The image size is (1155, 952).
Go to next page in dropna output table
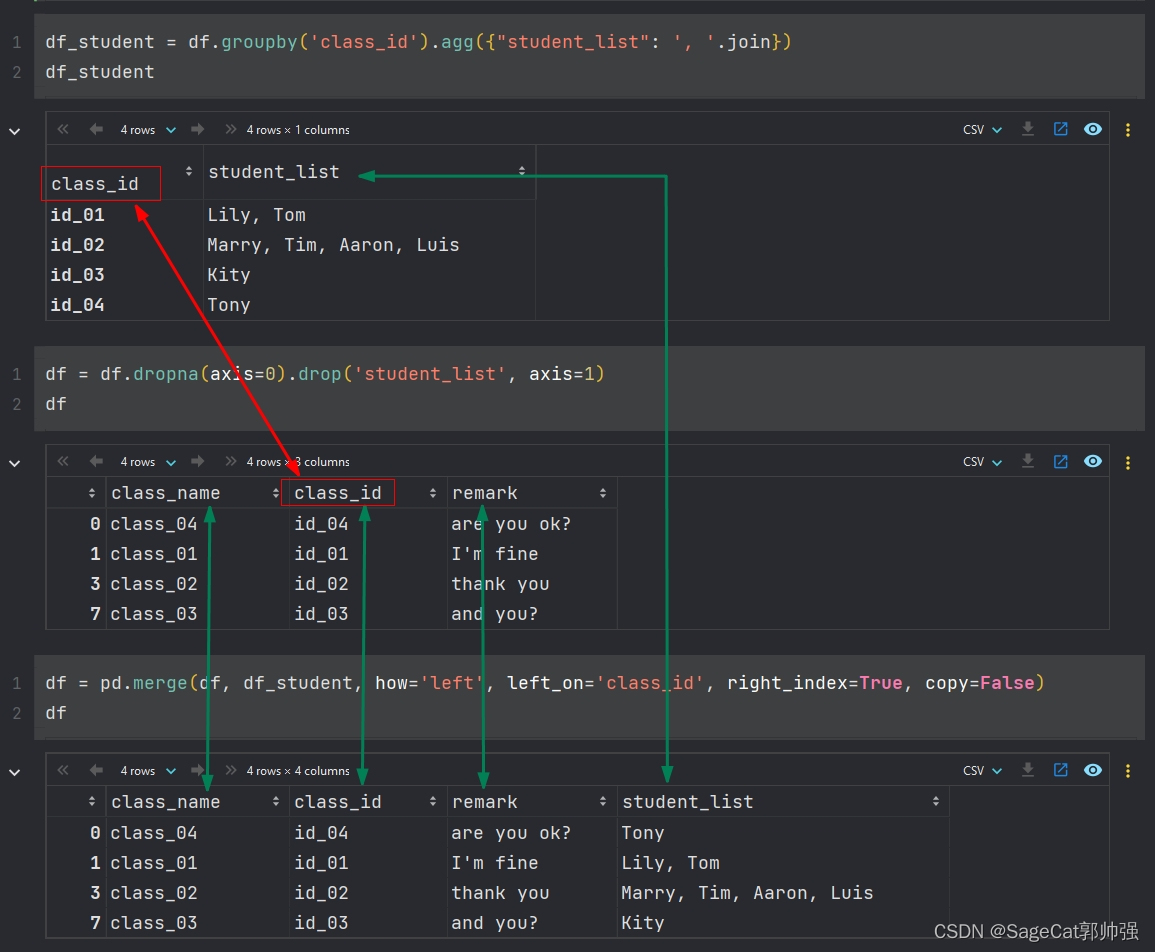coord(197,461)
